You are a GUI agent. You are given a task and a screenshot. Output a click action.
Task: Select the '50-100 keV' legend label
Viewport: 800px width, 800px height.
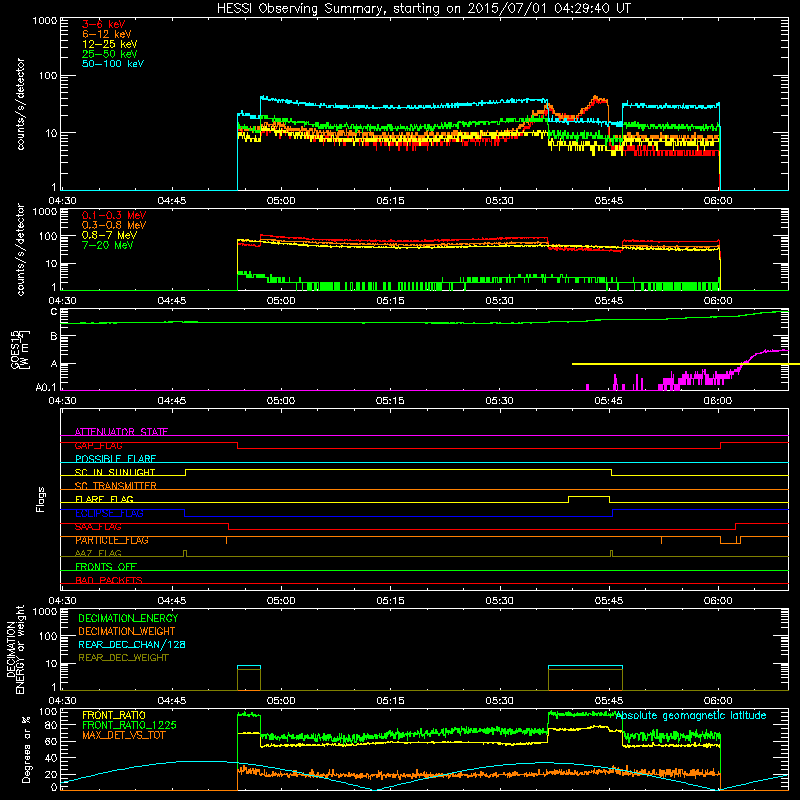tap(113, 64)
